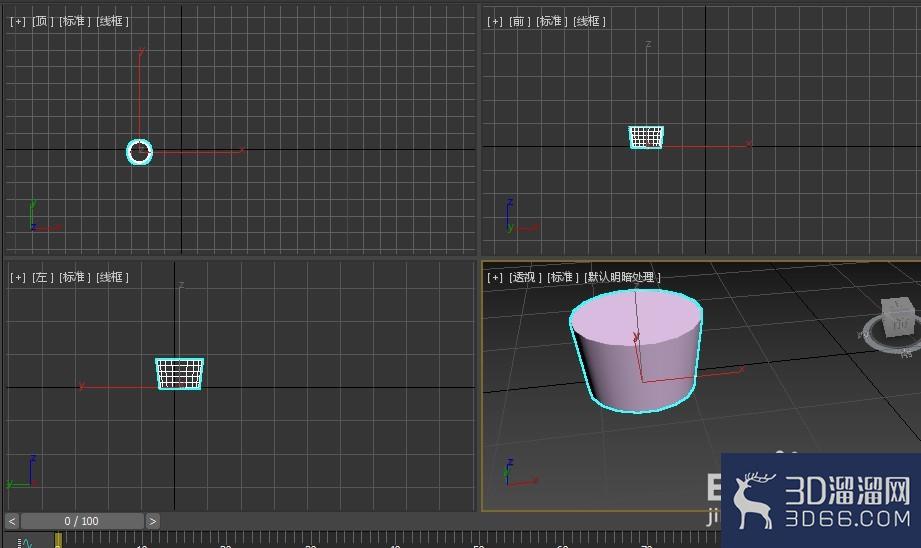
Task: Click the 透视 perspective view label
Action: 525,277
